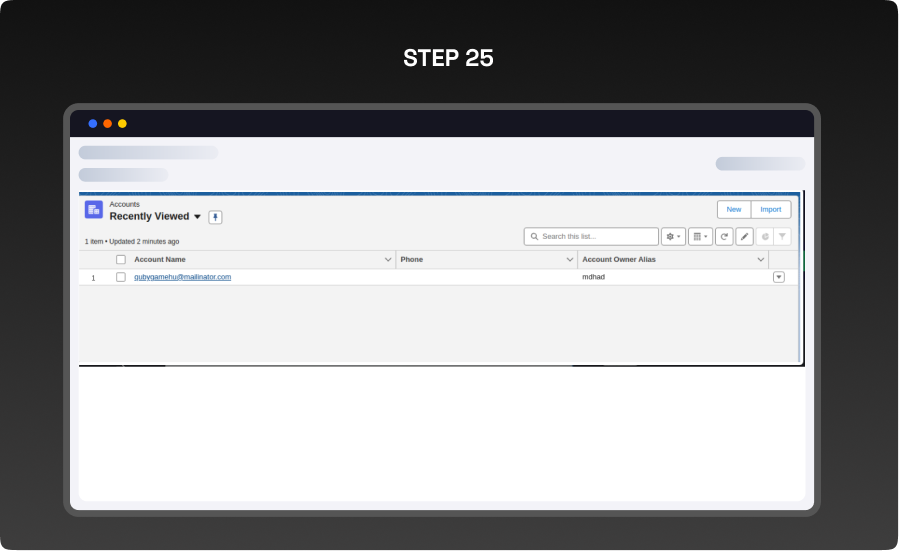This screenshot has width=899, height=551.
Task: Sort by the Account Name column header
Action: [160, 260]
